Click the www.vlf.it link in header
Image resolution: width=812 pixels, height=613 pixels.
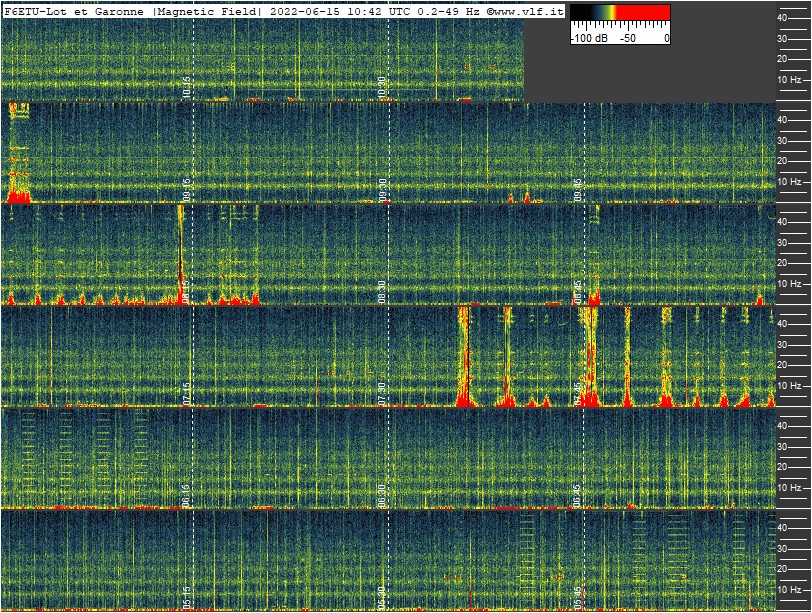click(528, 10)
